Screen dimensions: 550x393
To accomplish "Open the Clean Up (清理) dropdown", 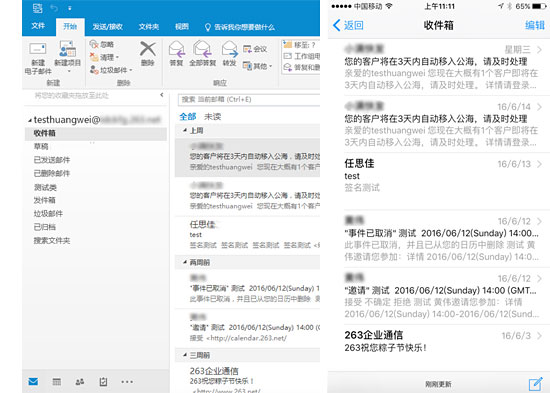I will coord(105,57).
